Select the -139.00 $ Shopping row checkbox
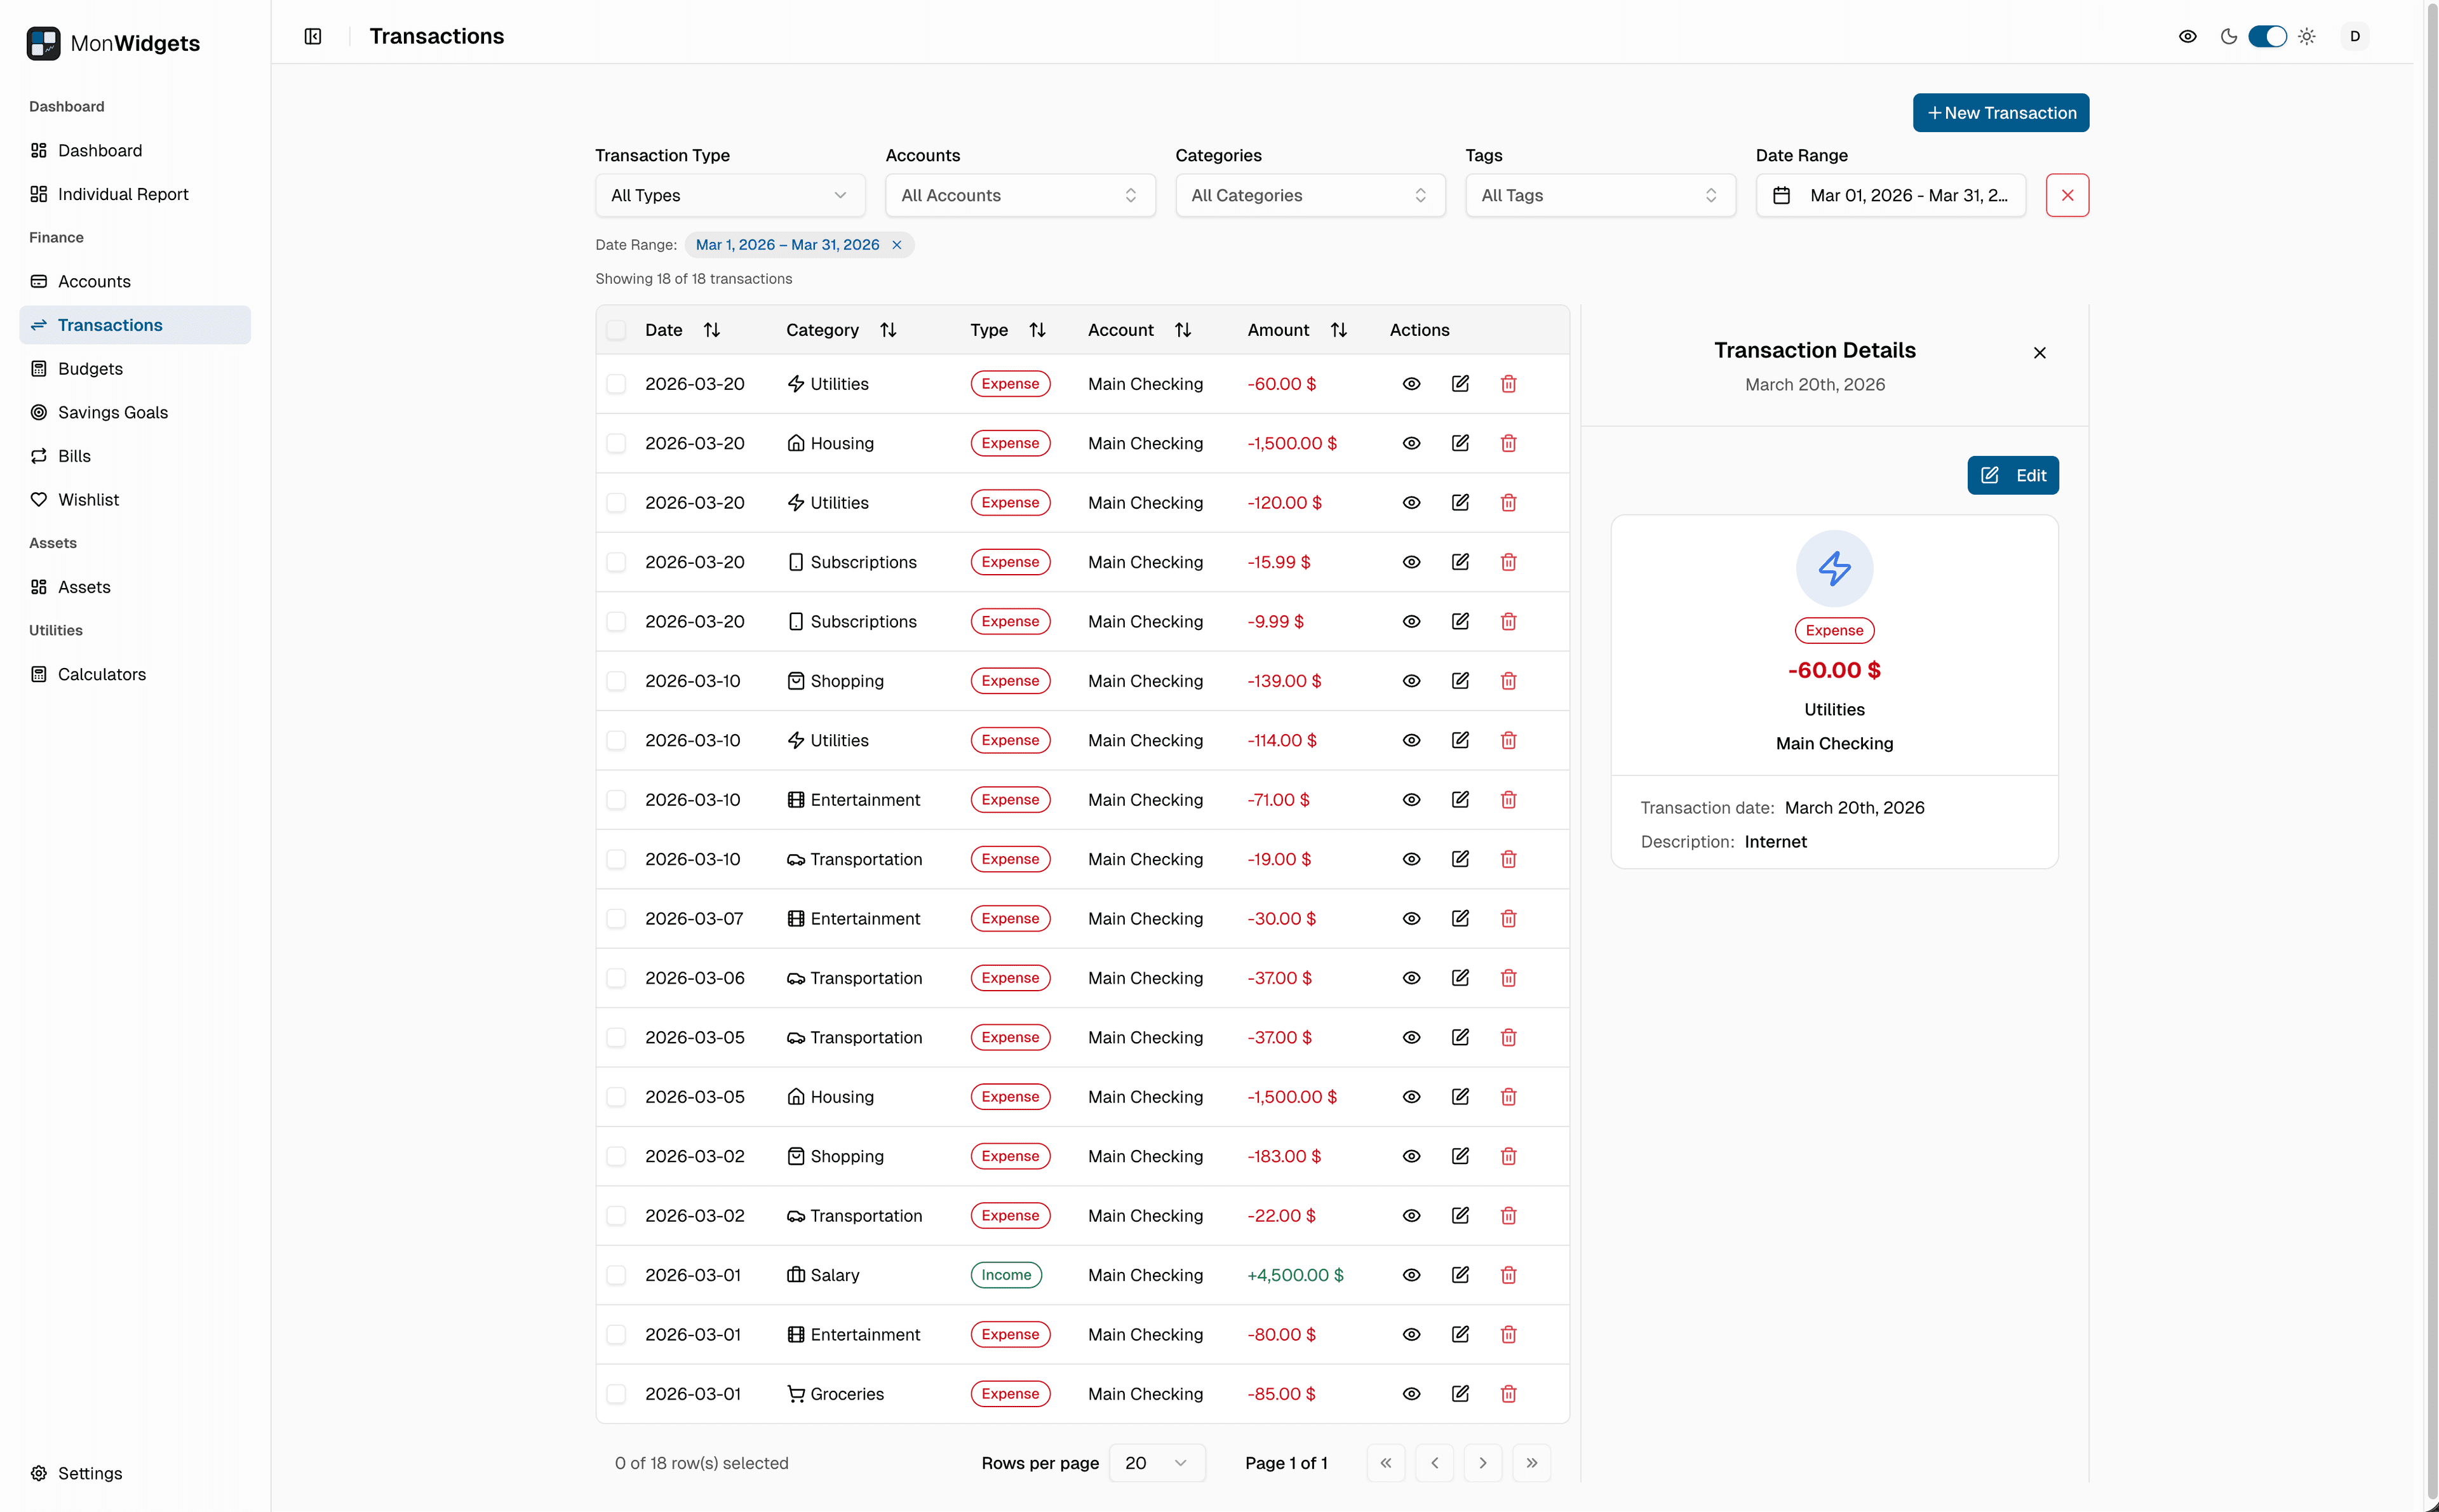 [x=616, y=681]
